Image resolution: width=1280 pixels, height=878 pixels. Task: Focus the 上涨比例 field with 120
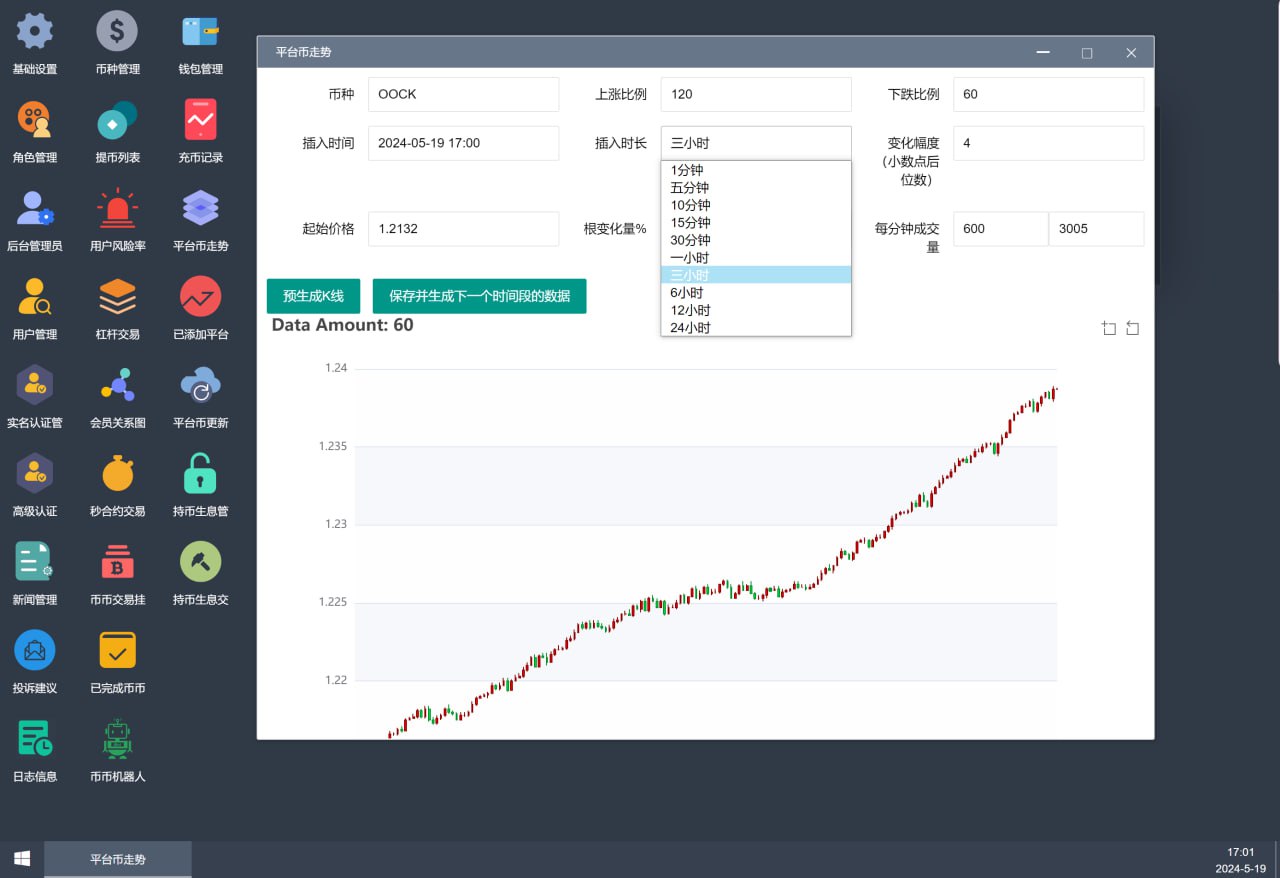pyautogui.click(x=756, y=94)
